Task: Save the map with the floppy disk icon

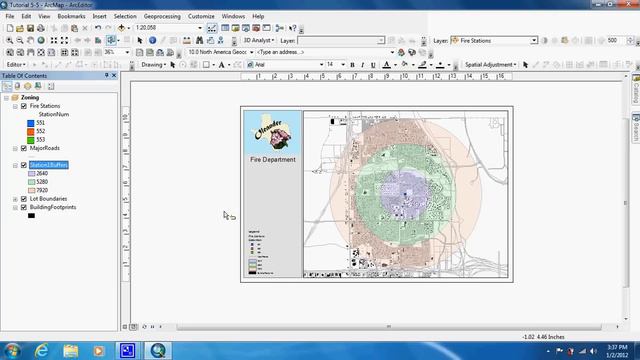Action: (x=30, y=28)
